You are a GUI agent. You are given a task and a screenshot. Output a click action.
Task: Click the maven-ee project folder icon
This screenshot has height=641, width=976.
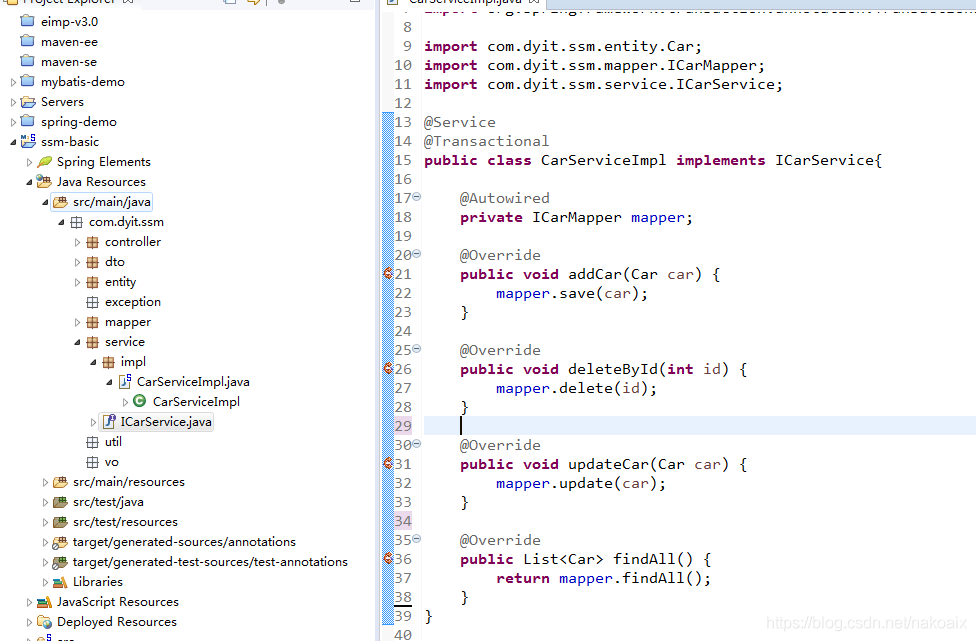pyautogui.click(x=27, y=41)
